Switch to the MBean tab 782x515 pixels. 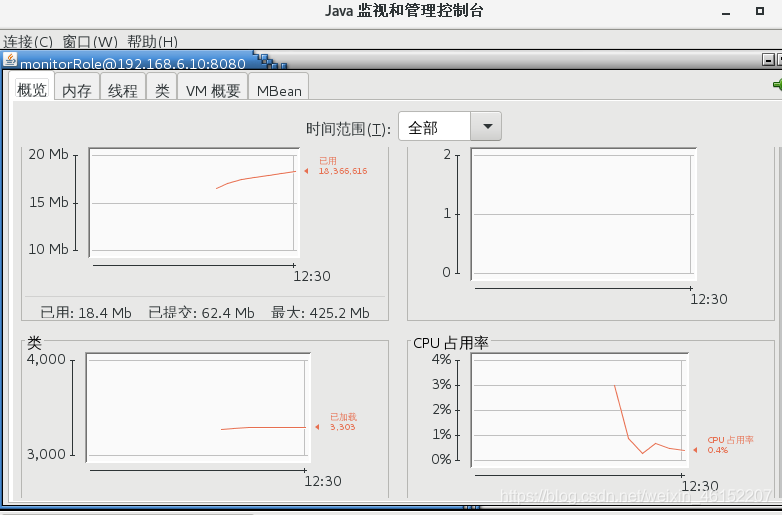coord(279,90)
